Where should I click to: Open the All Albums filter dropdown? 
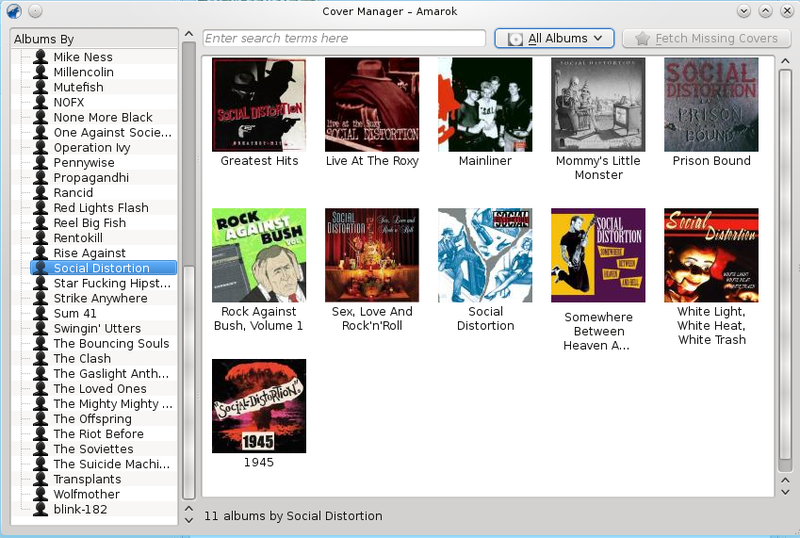click(x=554, y=38)
